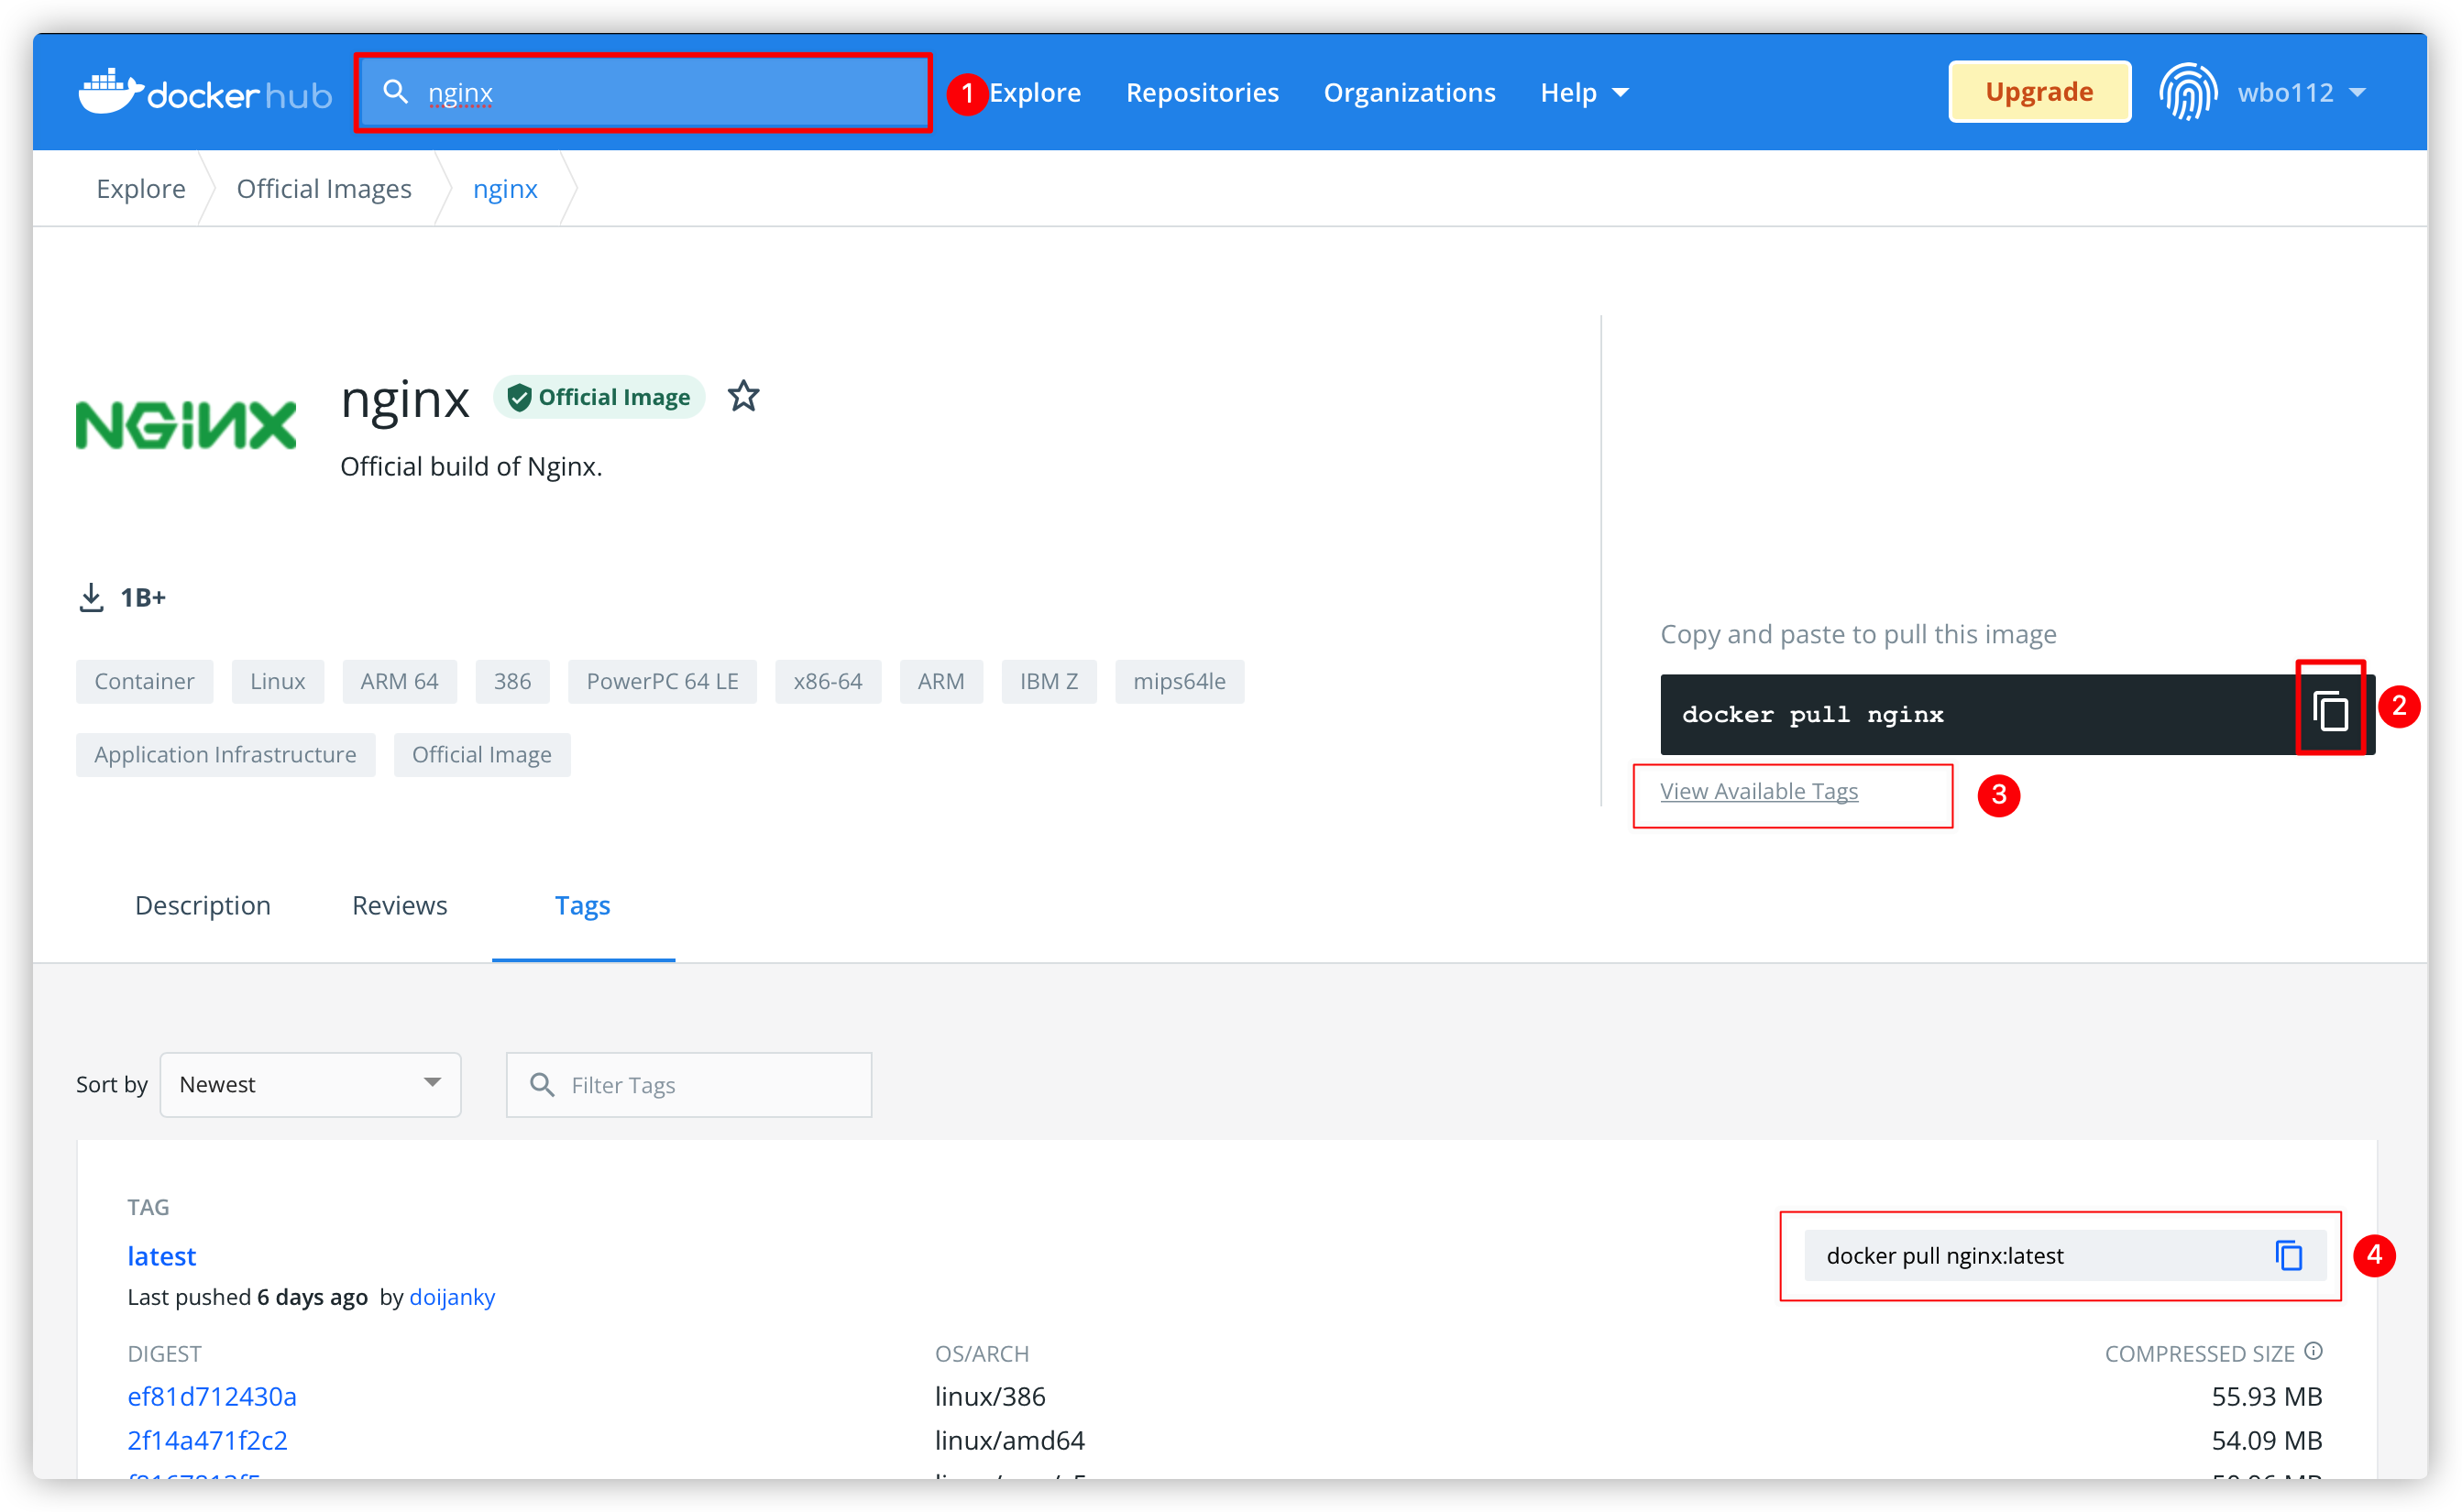Click the Filter Tags input field

[688, 1084]
